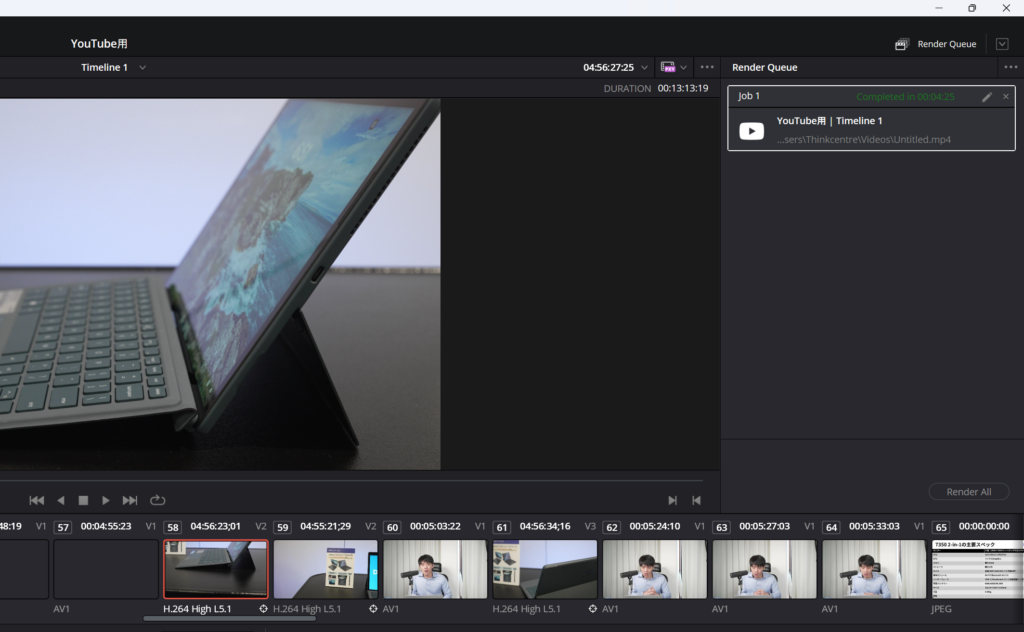Restore down the application window
The width and height of the screenshot is (1024, 632).
coord(972,8)
